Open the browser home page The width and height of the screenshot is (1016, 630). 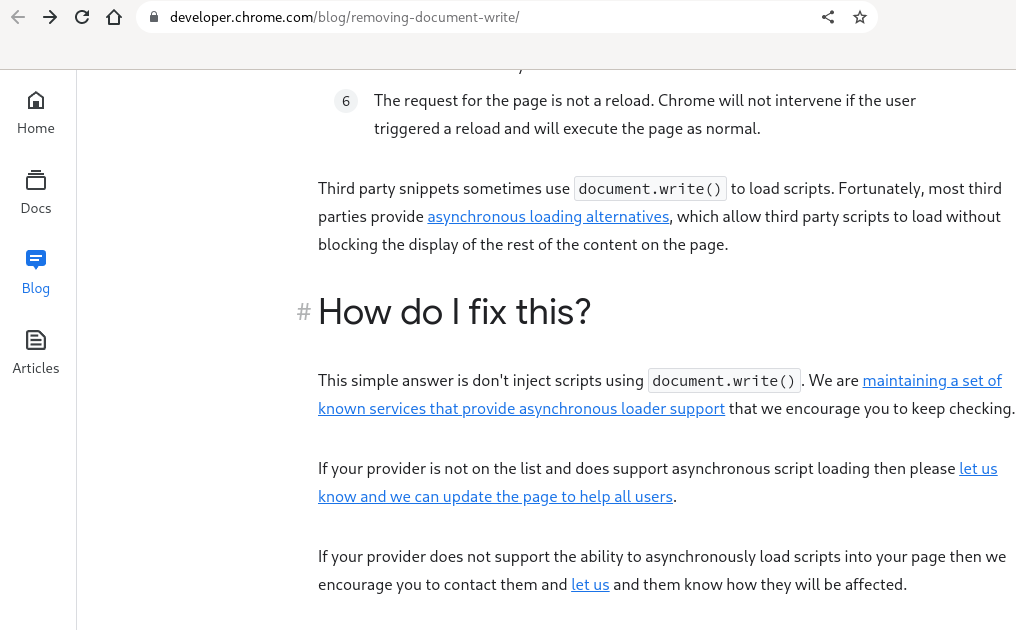(114, 16)
